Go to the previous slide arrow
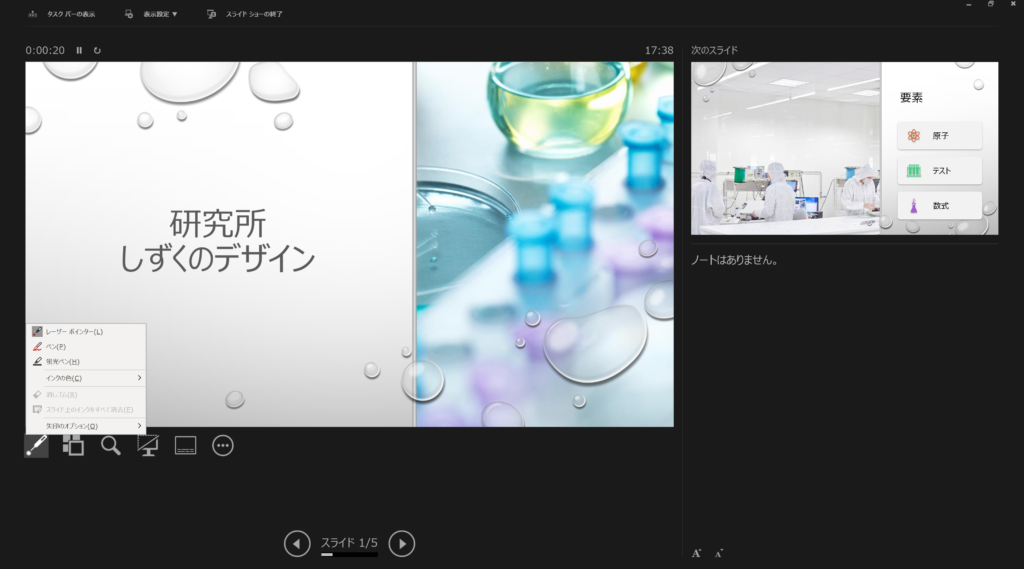Screen dimensions: 1024x569 click(297, 543)
